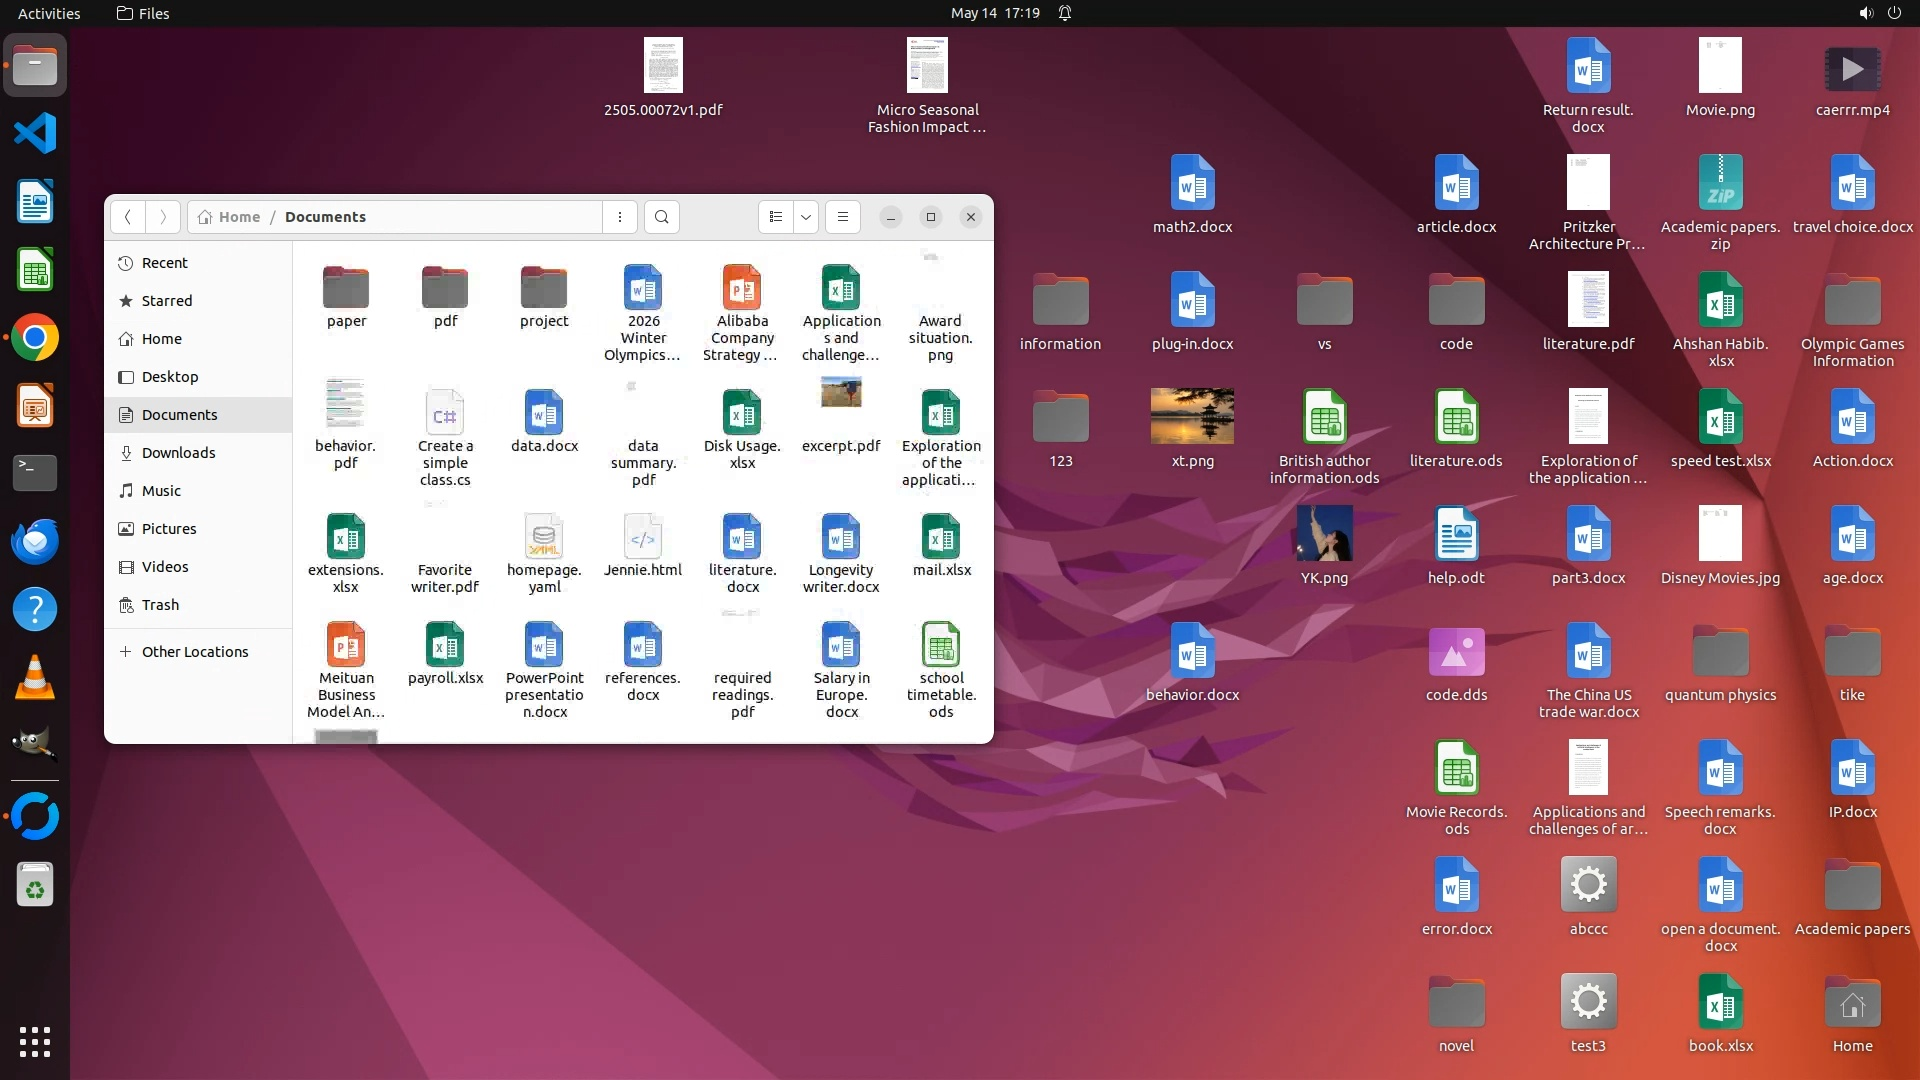Screen dimensions: 1920x1080
Task: Select Downloads in the sidebar
Action: tap(178, 453)
